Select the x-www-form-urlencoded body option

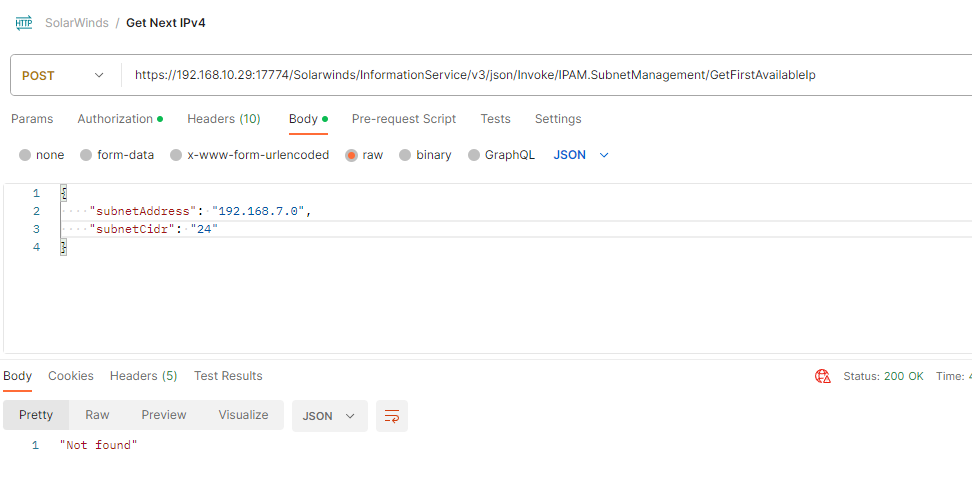point(250,155)
